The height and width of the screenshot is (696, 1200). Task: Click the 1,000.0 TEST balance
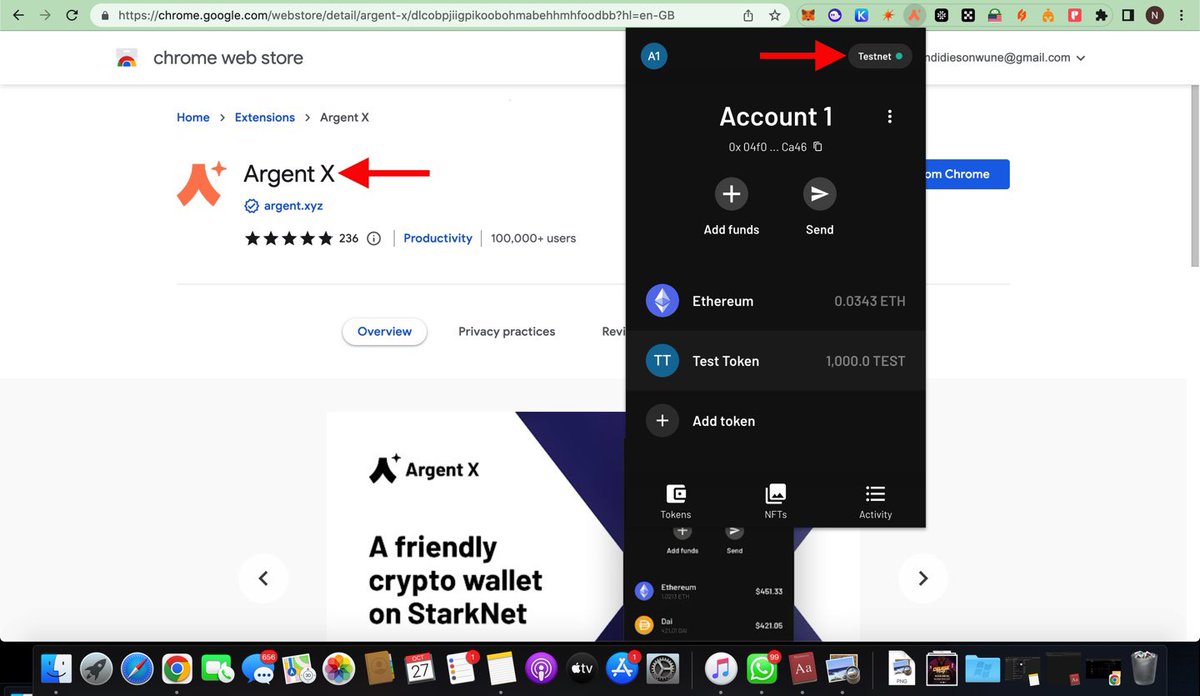pos(866,361)
